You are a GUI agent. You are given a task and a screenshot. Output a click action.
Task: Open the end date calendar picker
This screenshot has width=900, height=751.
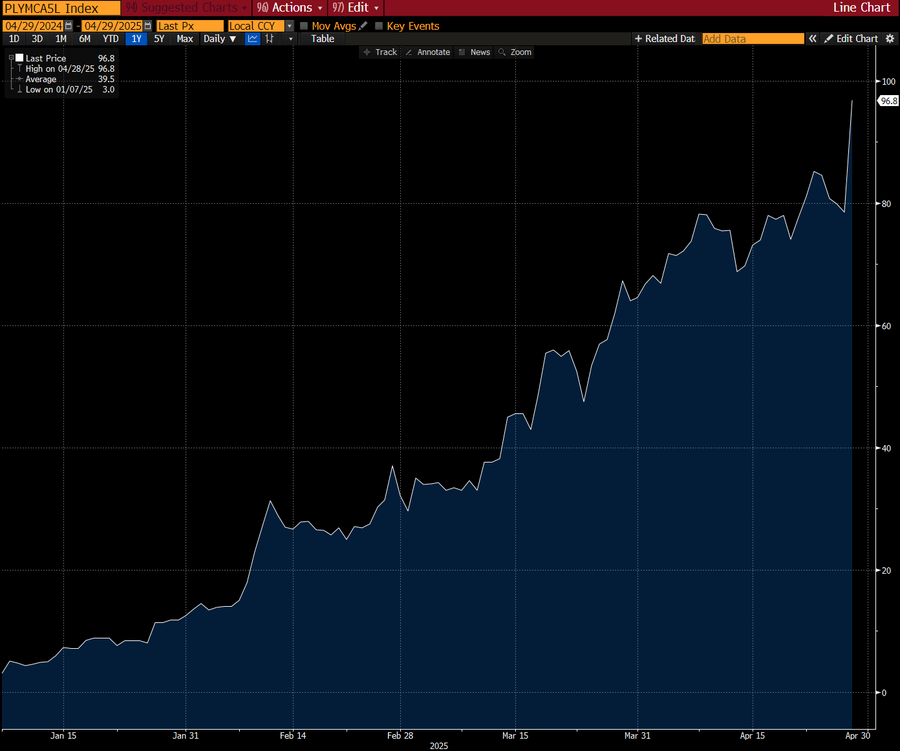pyautogui.click(x=148, y=25)
